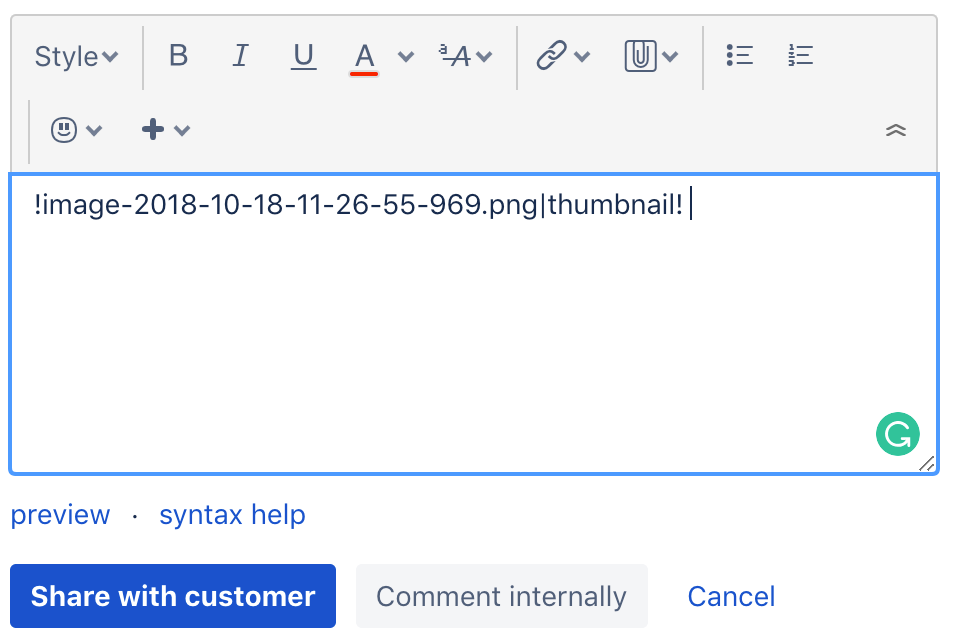Collapse the formatting toolbar
The height and width of the screenshot is (642, 960).
896,129
